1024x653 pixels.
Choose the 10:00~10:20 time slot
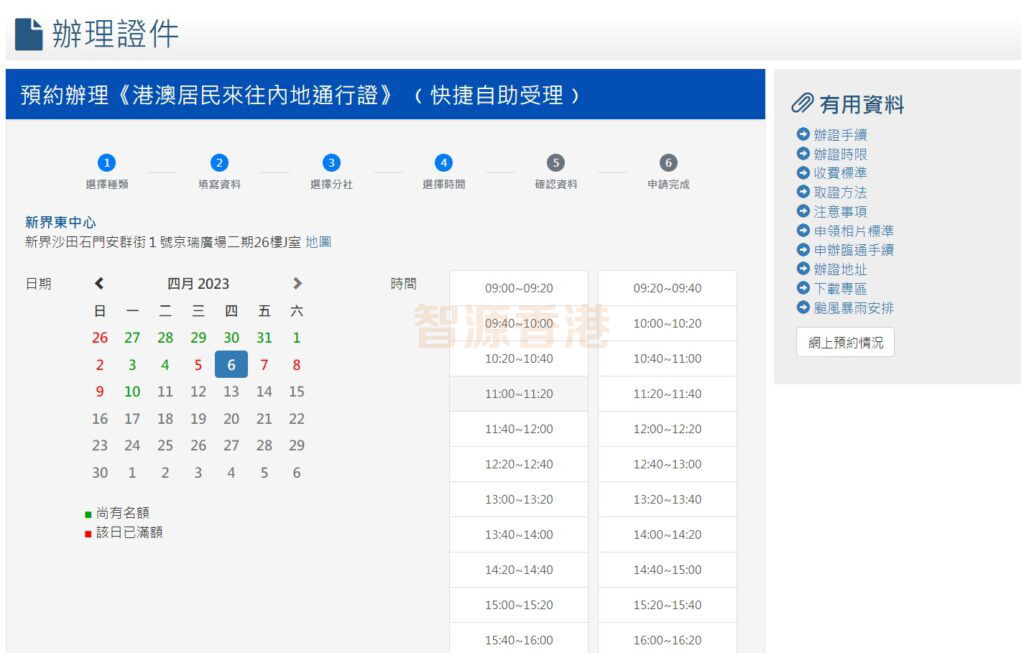point(667,323)
